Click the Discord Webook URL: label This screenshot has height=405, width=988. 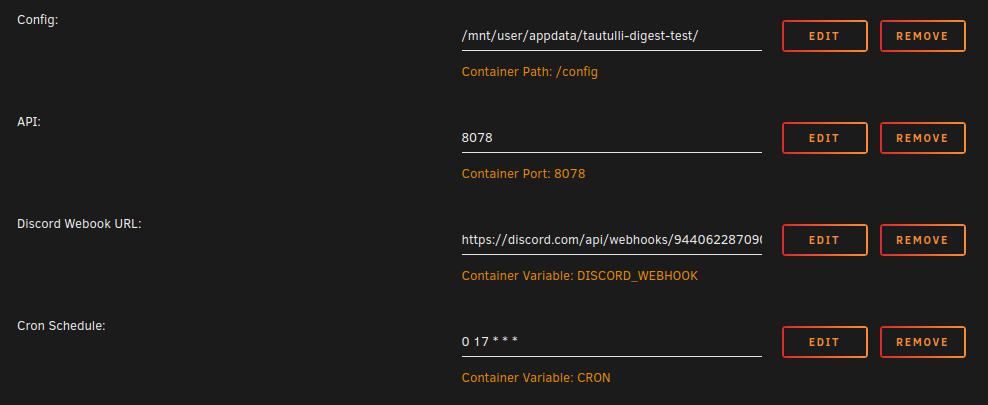pyautogui.click(x=79, y=224)
